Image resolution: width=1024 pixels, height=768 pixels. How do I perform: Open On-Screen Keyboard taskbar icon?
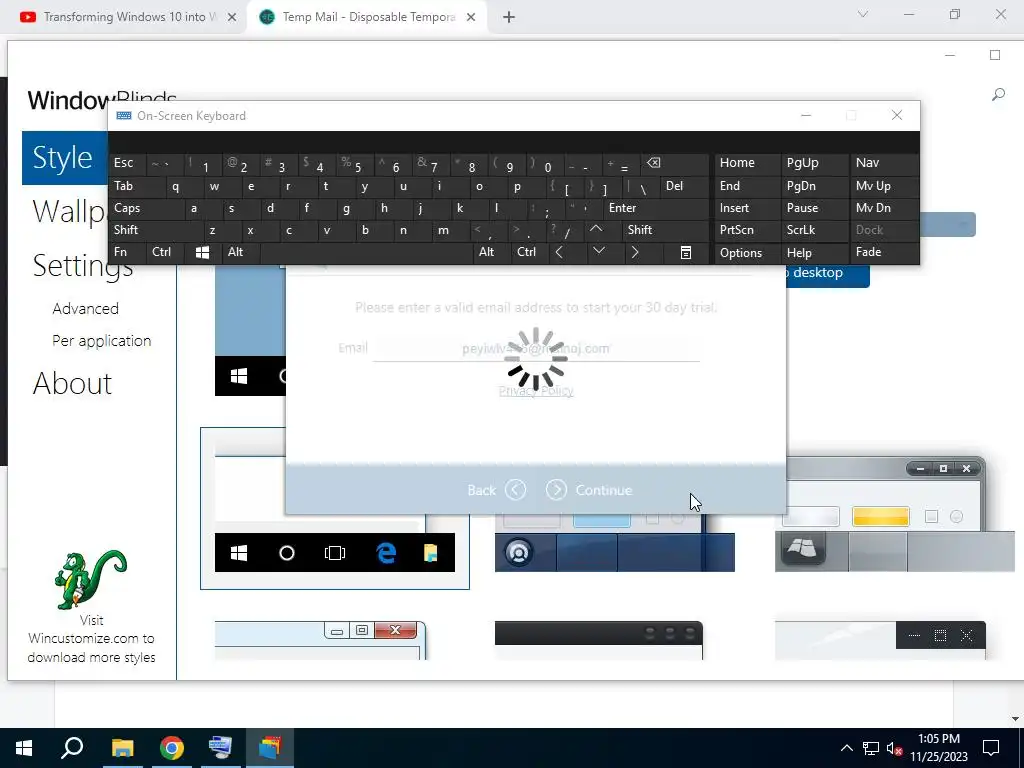[x=220, y=748]
